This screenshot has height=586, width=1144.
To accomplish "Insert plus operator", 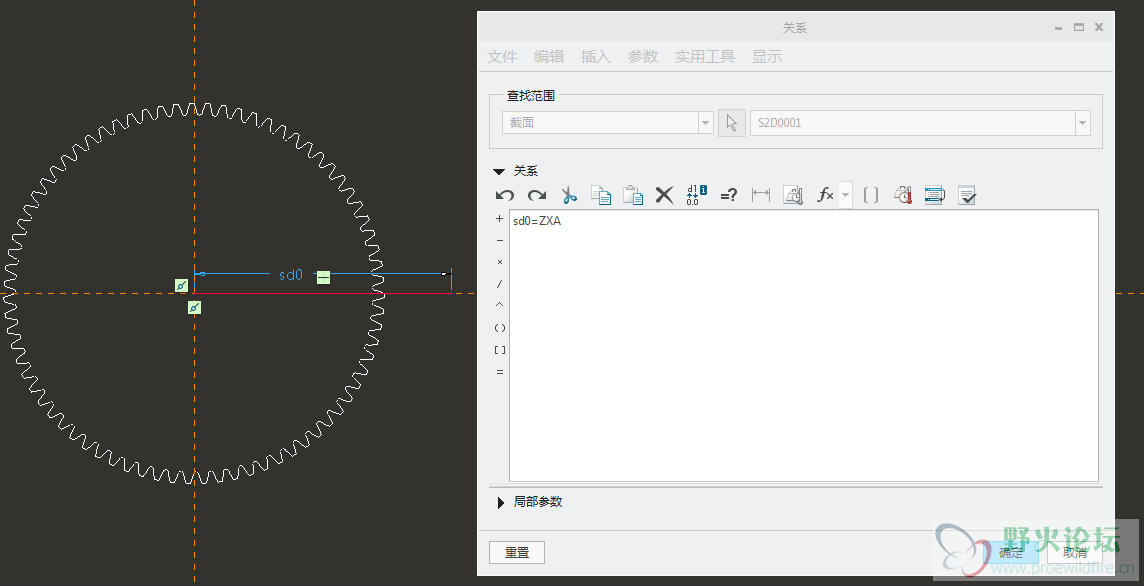I will pyautogui.click(x=500, y=218).
